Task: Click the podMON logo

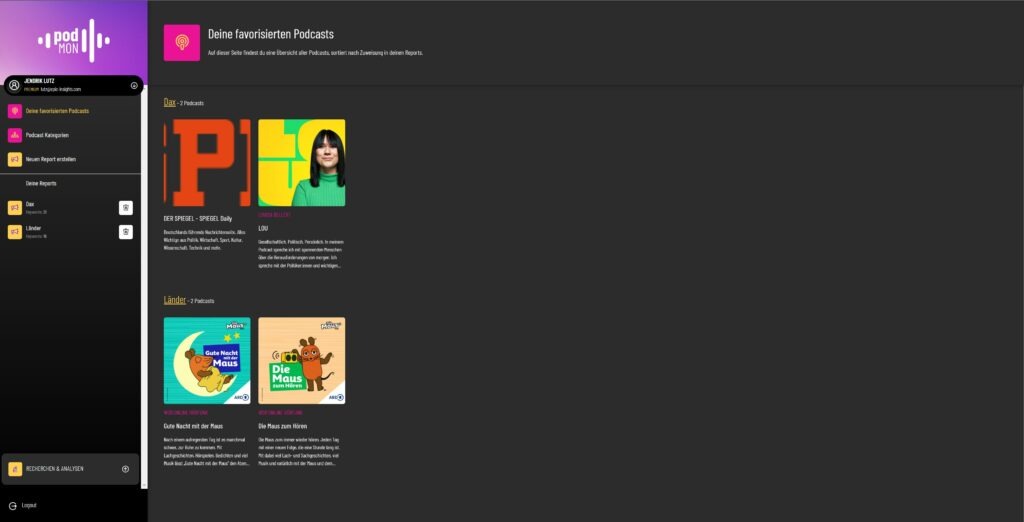Action: point(74,41)
